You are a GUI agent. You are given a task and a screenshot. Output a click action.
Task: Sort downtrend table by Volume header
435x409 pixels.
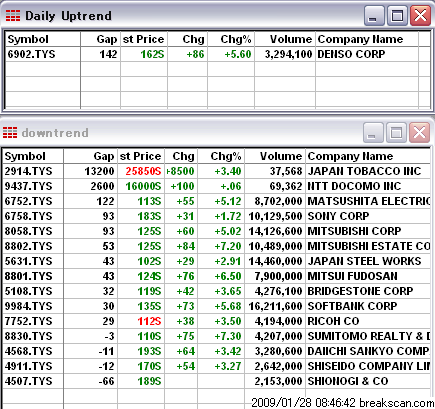[275, 156]
